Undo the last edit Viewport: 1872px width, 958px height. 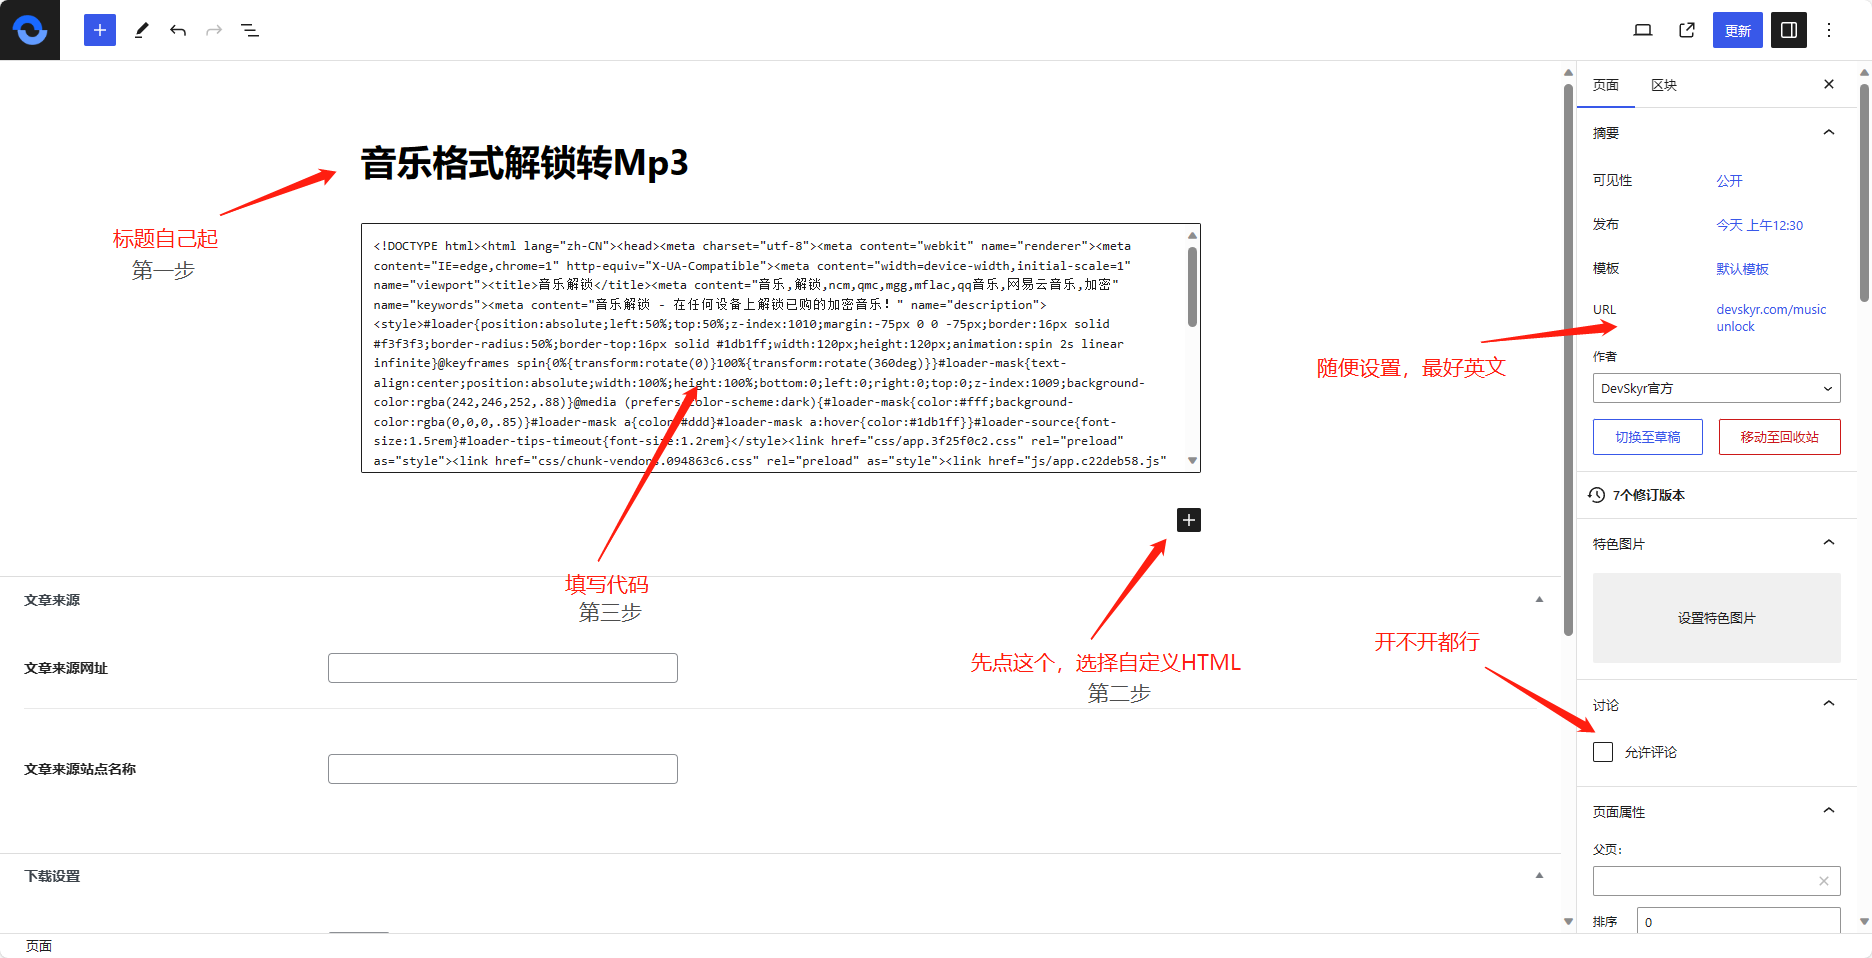tap(178, 30)
